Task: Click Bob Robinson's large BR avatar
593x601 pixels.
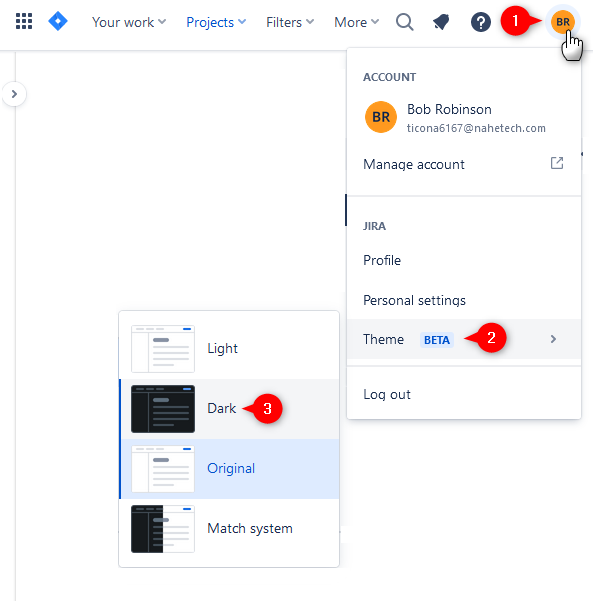Action: pos(381,117)
